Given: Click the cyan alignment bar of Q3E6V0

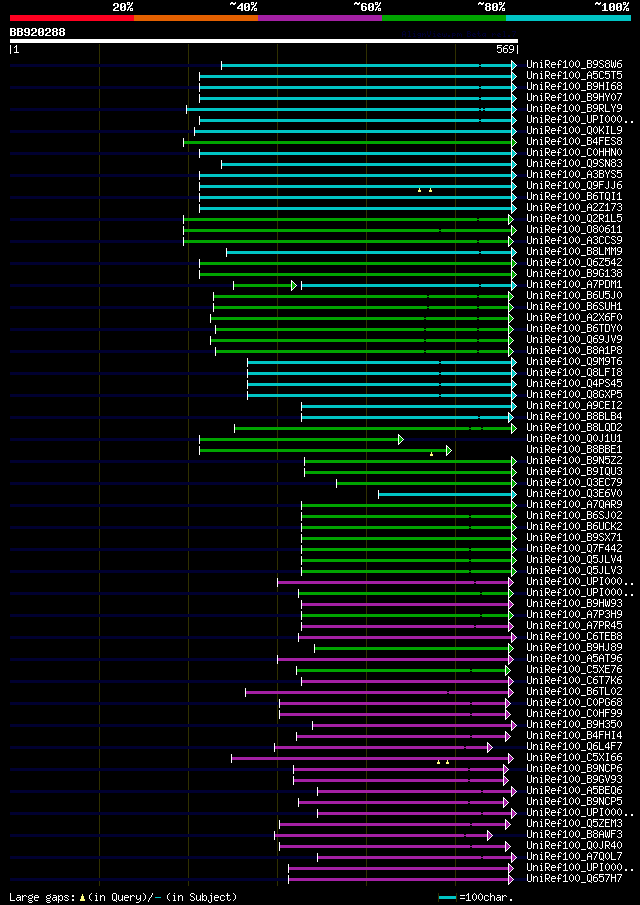Looking at the screenshot, I should click(447, 494).
